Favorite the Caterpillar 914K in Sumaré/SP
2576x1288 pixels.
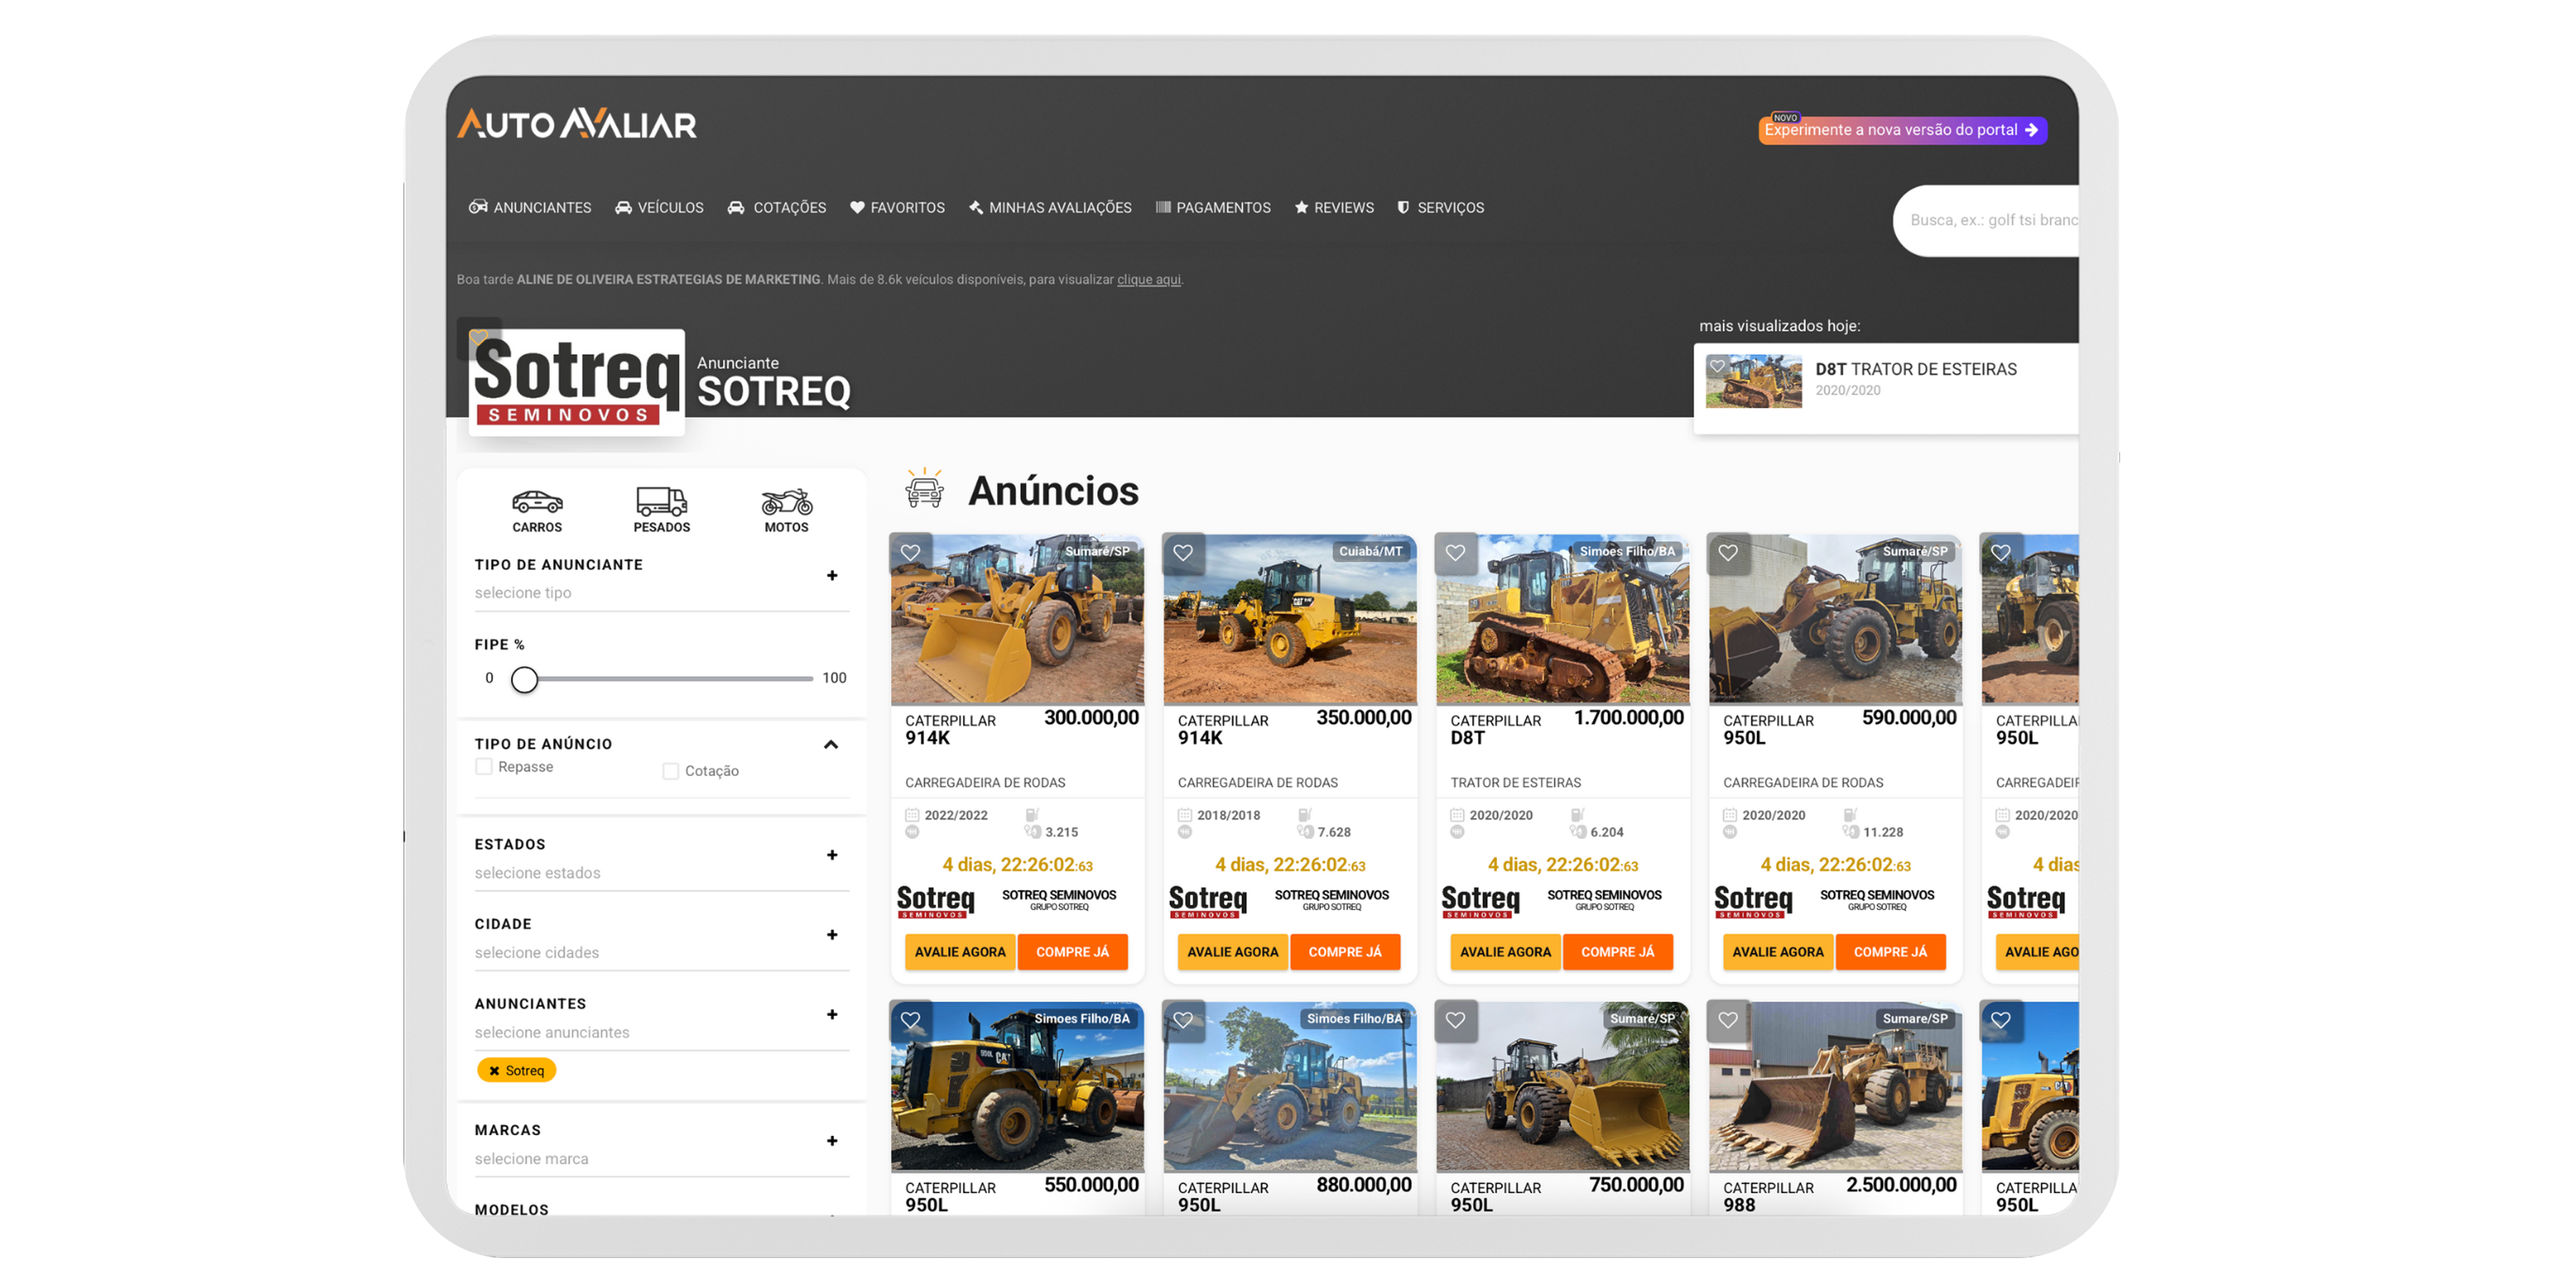point(911,553)
